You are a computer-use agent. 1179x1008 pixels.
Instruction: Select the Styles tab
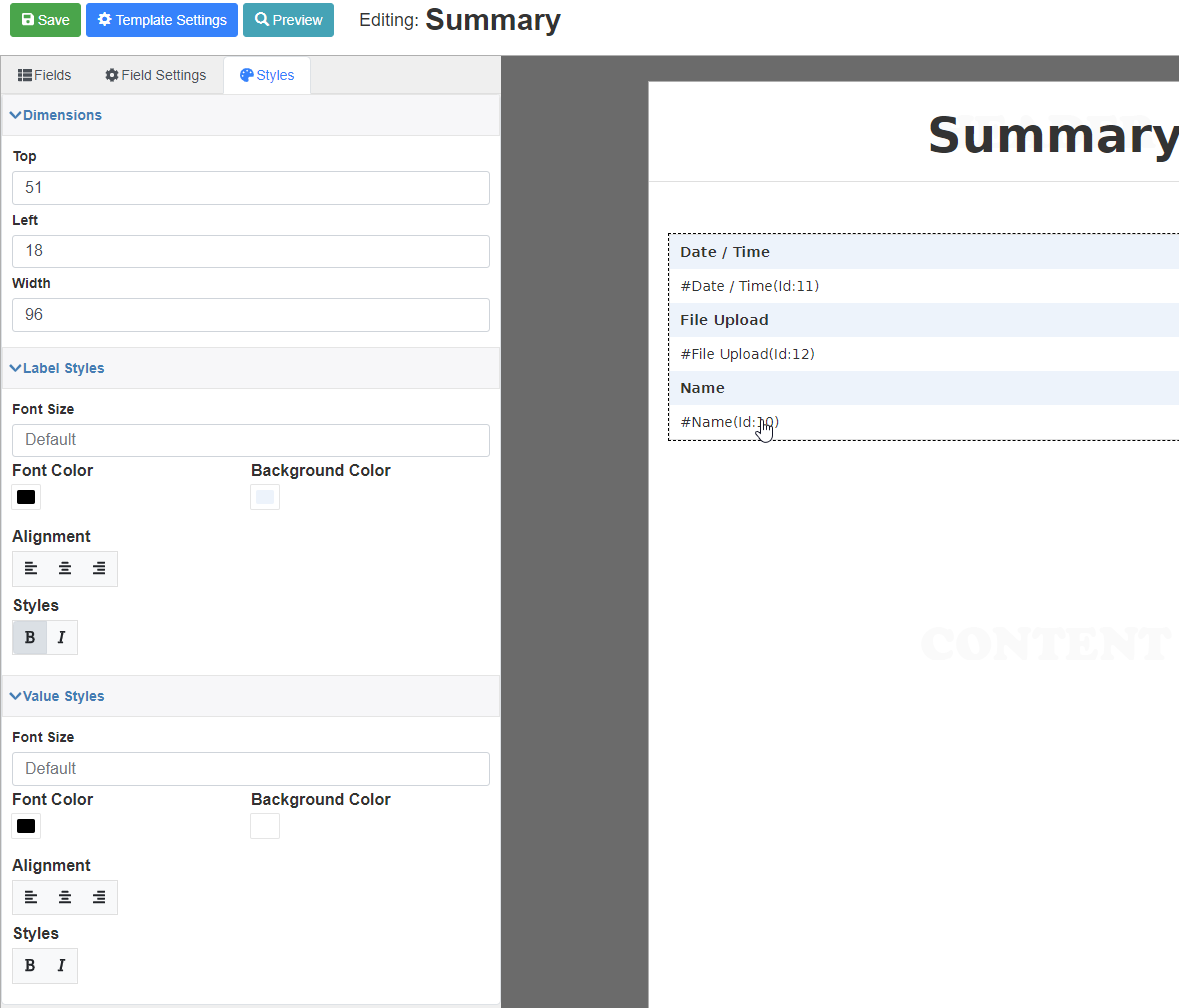pyautogui.click(x=267, y=75)
